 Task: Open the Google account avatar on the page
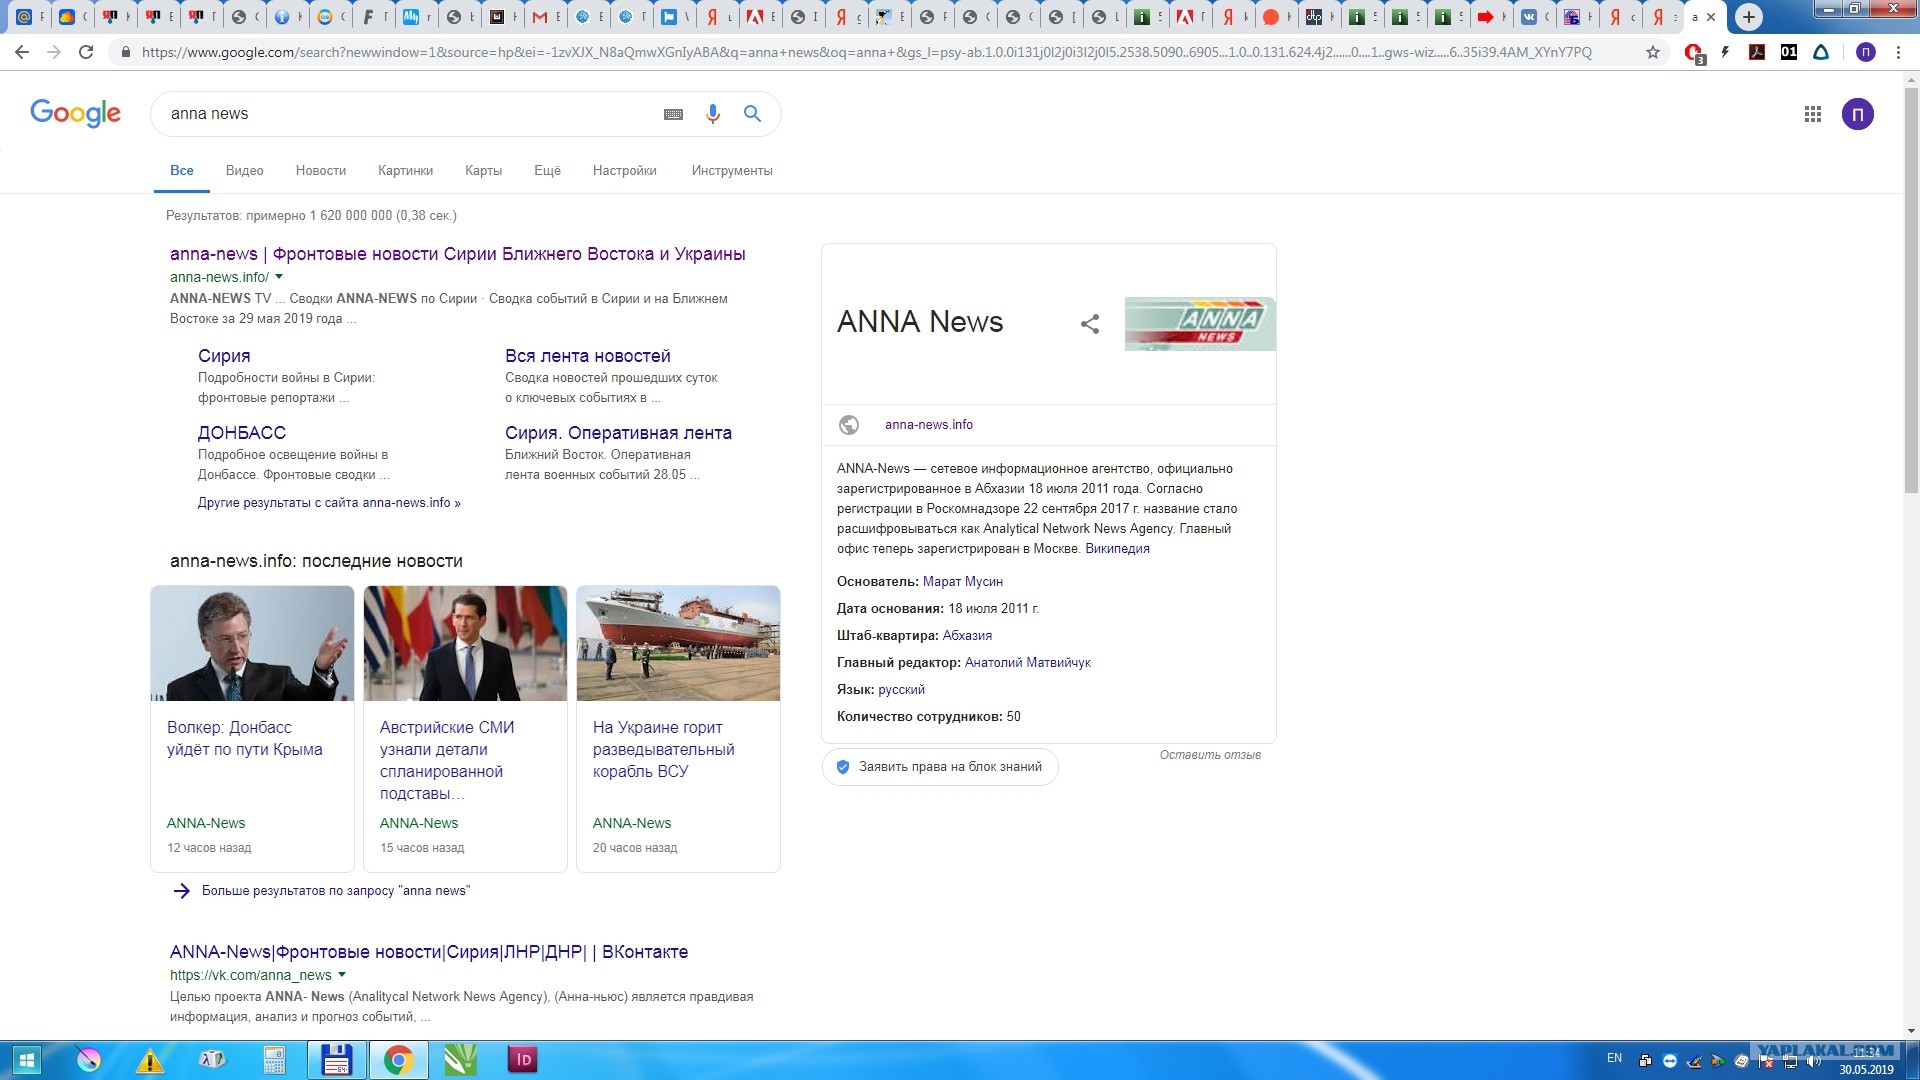point(1858,114)
